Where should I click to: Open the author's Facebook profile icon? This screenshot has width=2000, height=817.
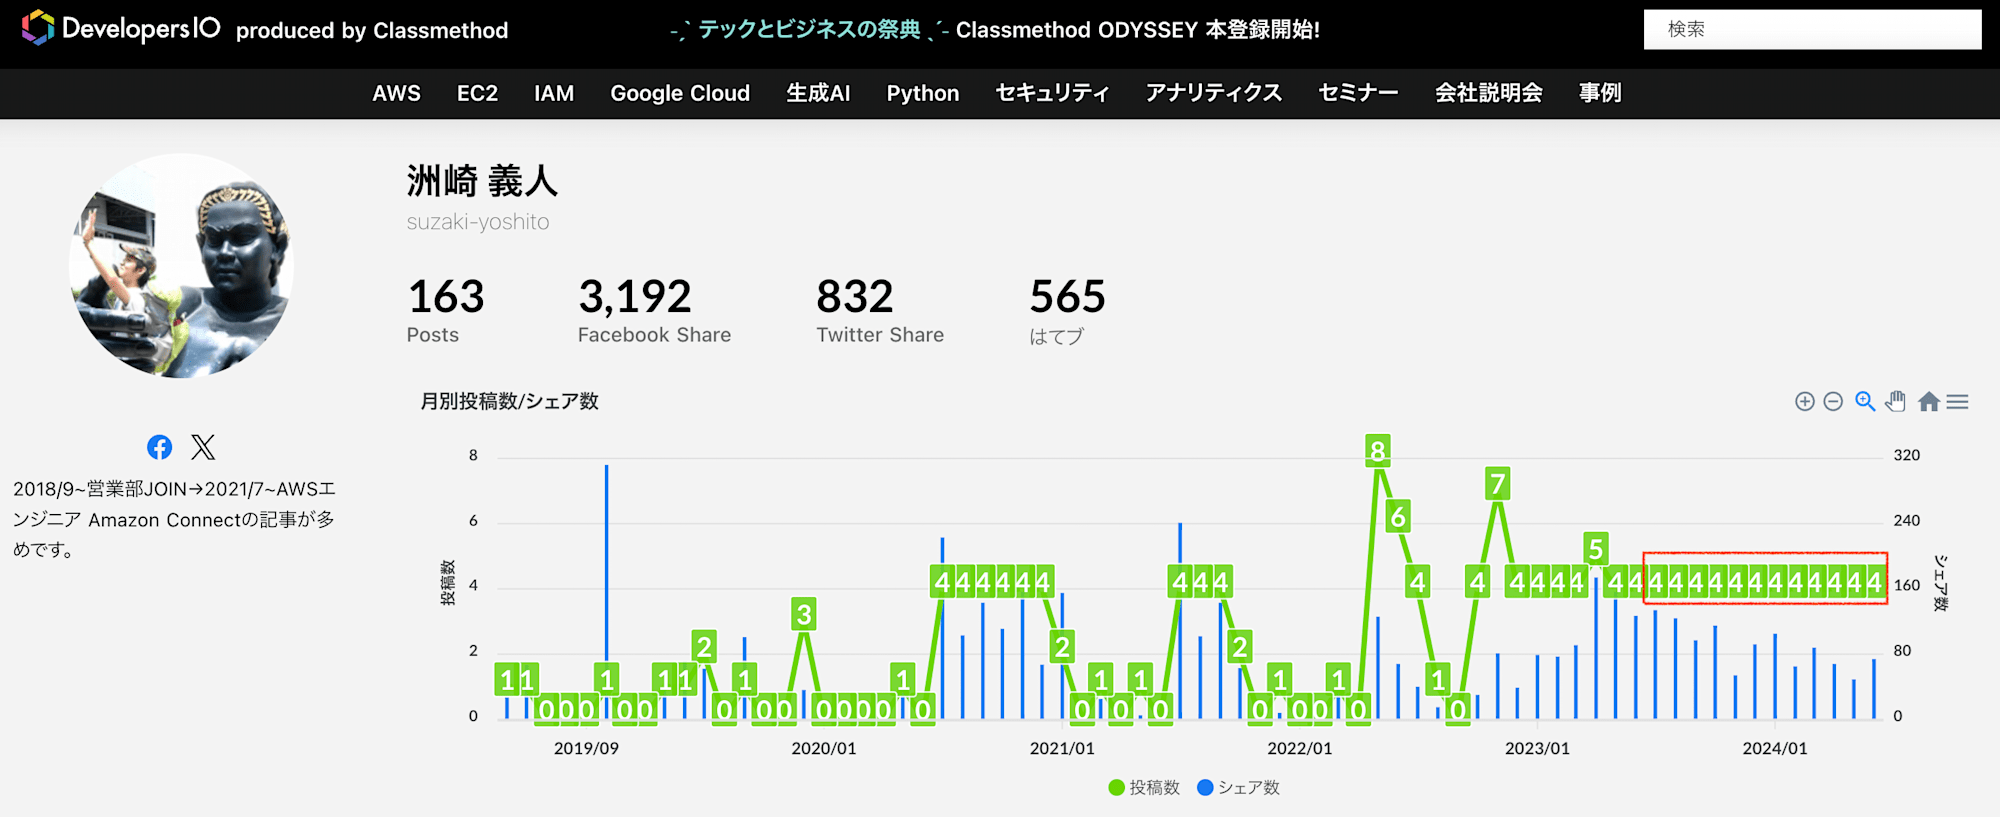(x=159, y=447)
